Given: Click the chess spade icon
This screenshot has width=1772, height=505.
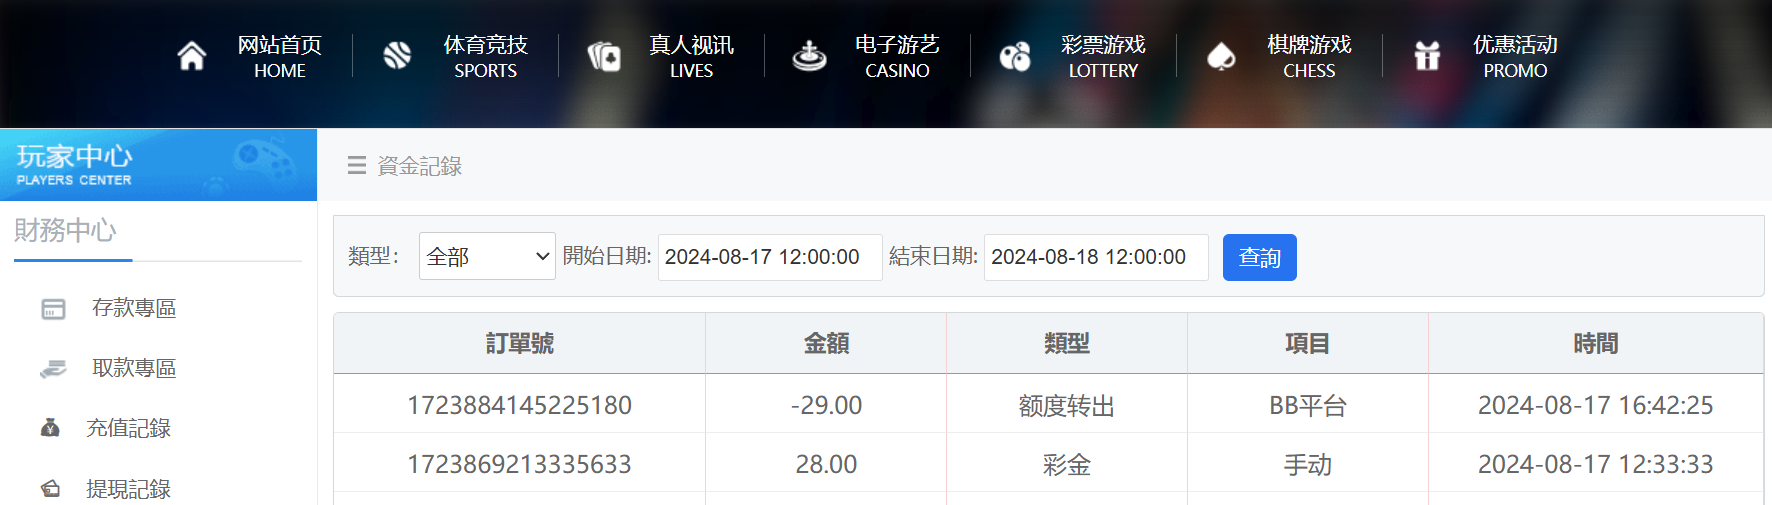Looking at the screenshot, I should coord(1221,56).
